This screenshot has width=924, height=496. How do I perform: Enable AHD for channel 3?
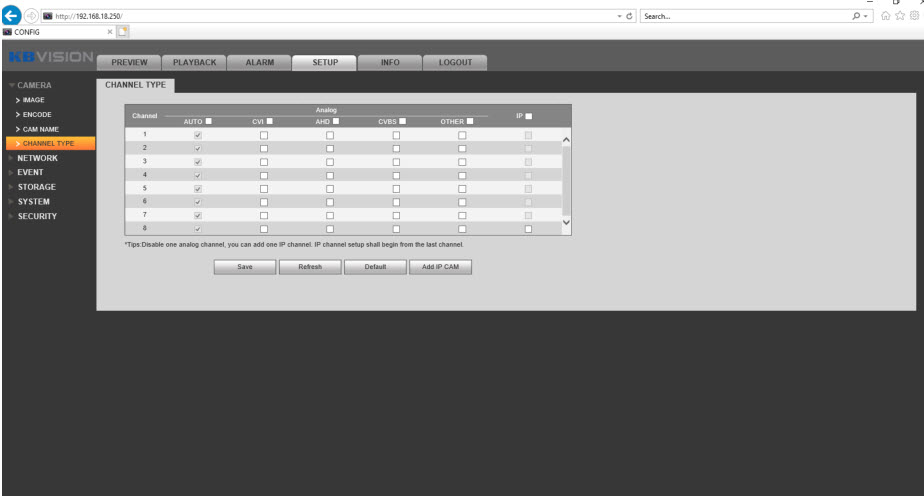pyautogui.click(x=330, y=161)
